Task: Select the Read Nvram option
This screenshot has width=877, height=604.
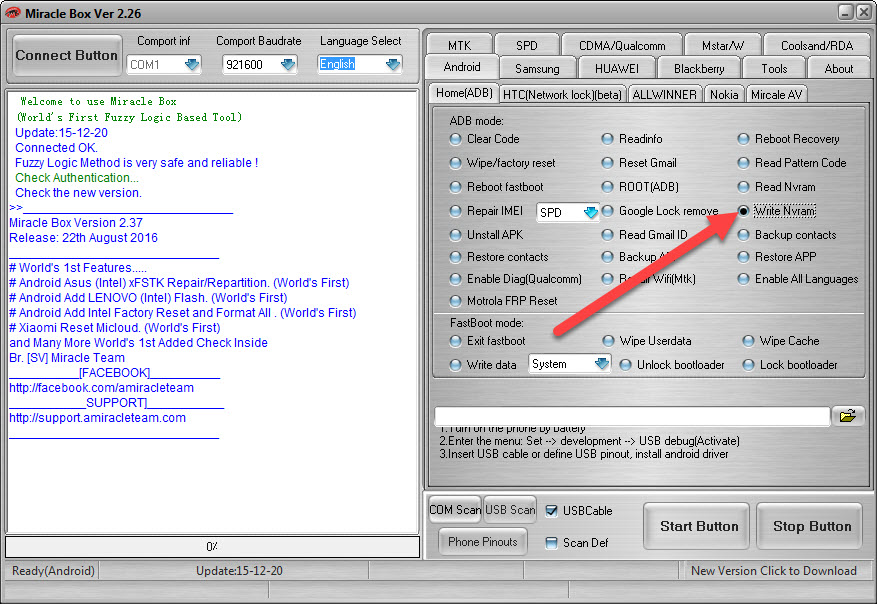Action: [x=743, y=187]
